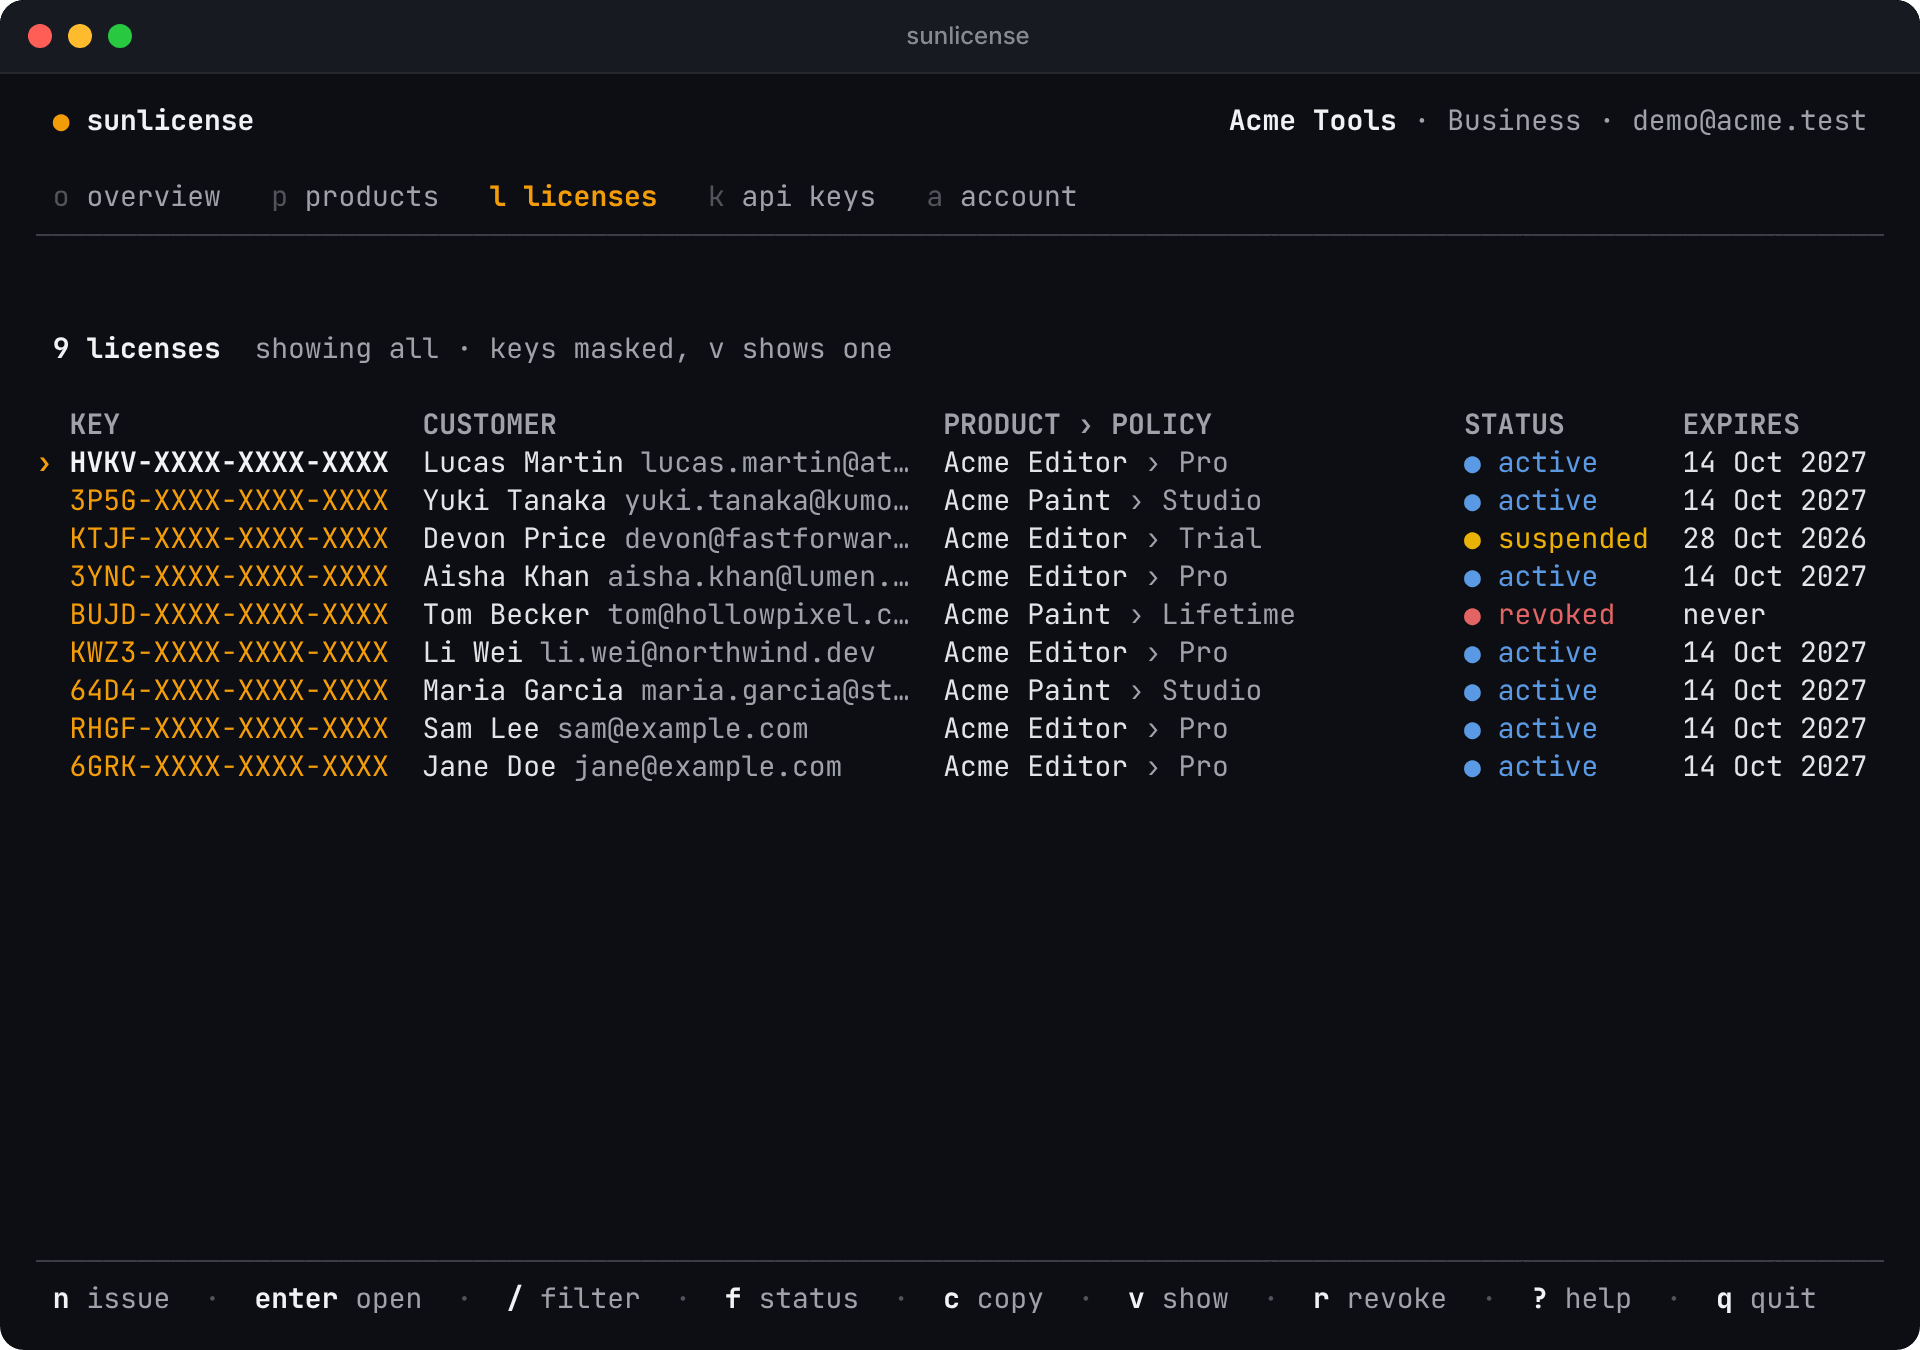Switch to the overview tab

coord(137,197)
